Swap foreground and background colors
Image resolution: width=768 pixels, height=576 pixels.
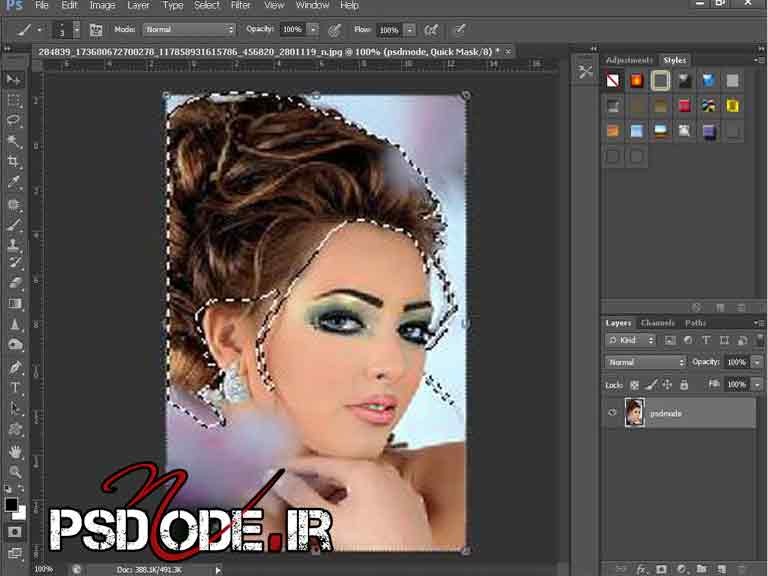[x=21, y=489]
